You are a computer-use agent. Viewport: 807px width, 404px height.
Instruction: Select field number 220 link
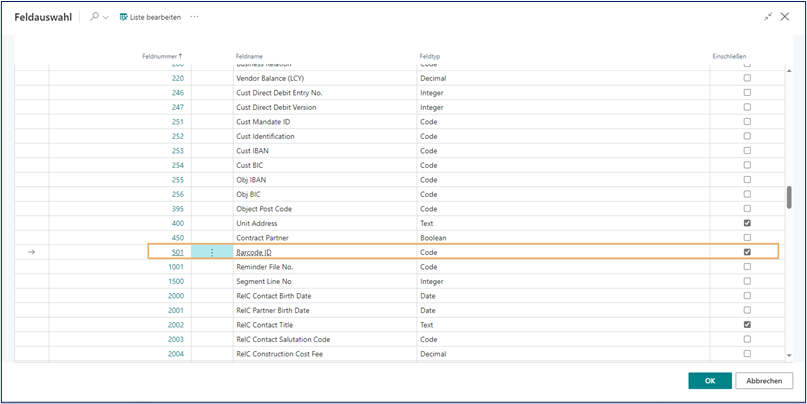pyautogui.click(x=178, y=77)
